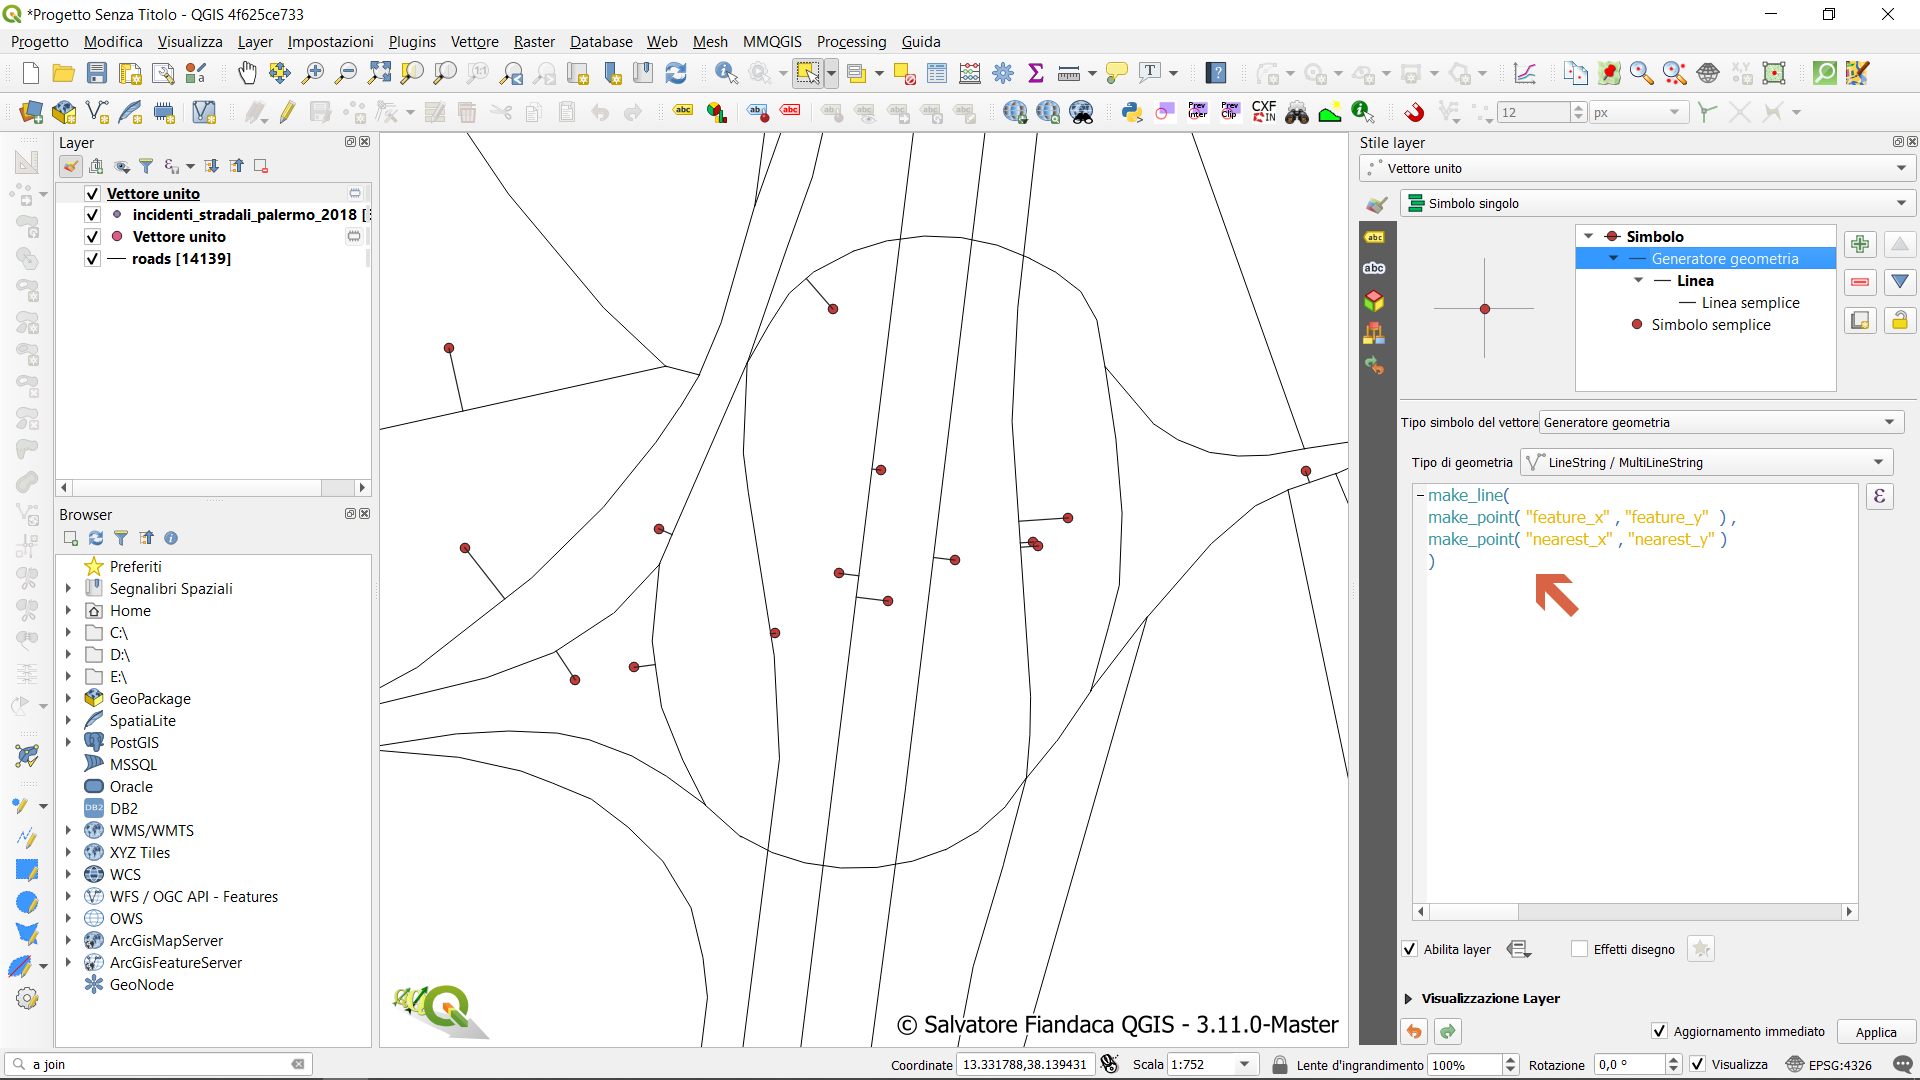Click the Identify Features tool
Screen dimensions: 1920x1080
726,73
